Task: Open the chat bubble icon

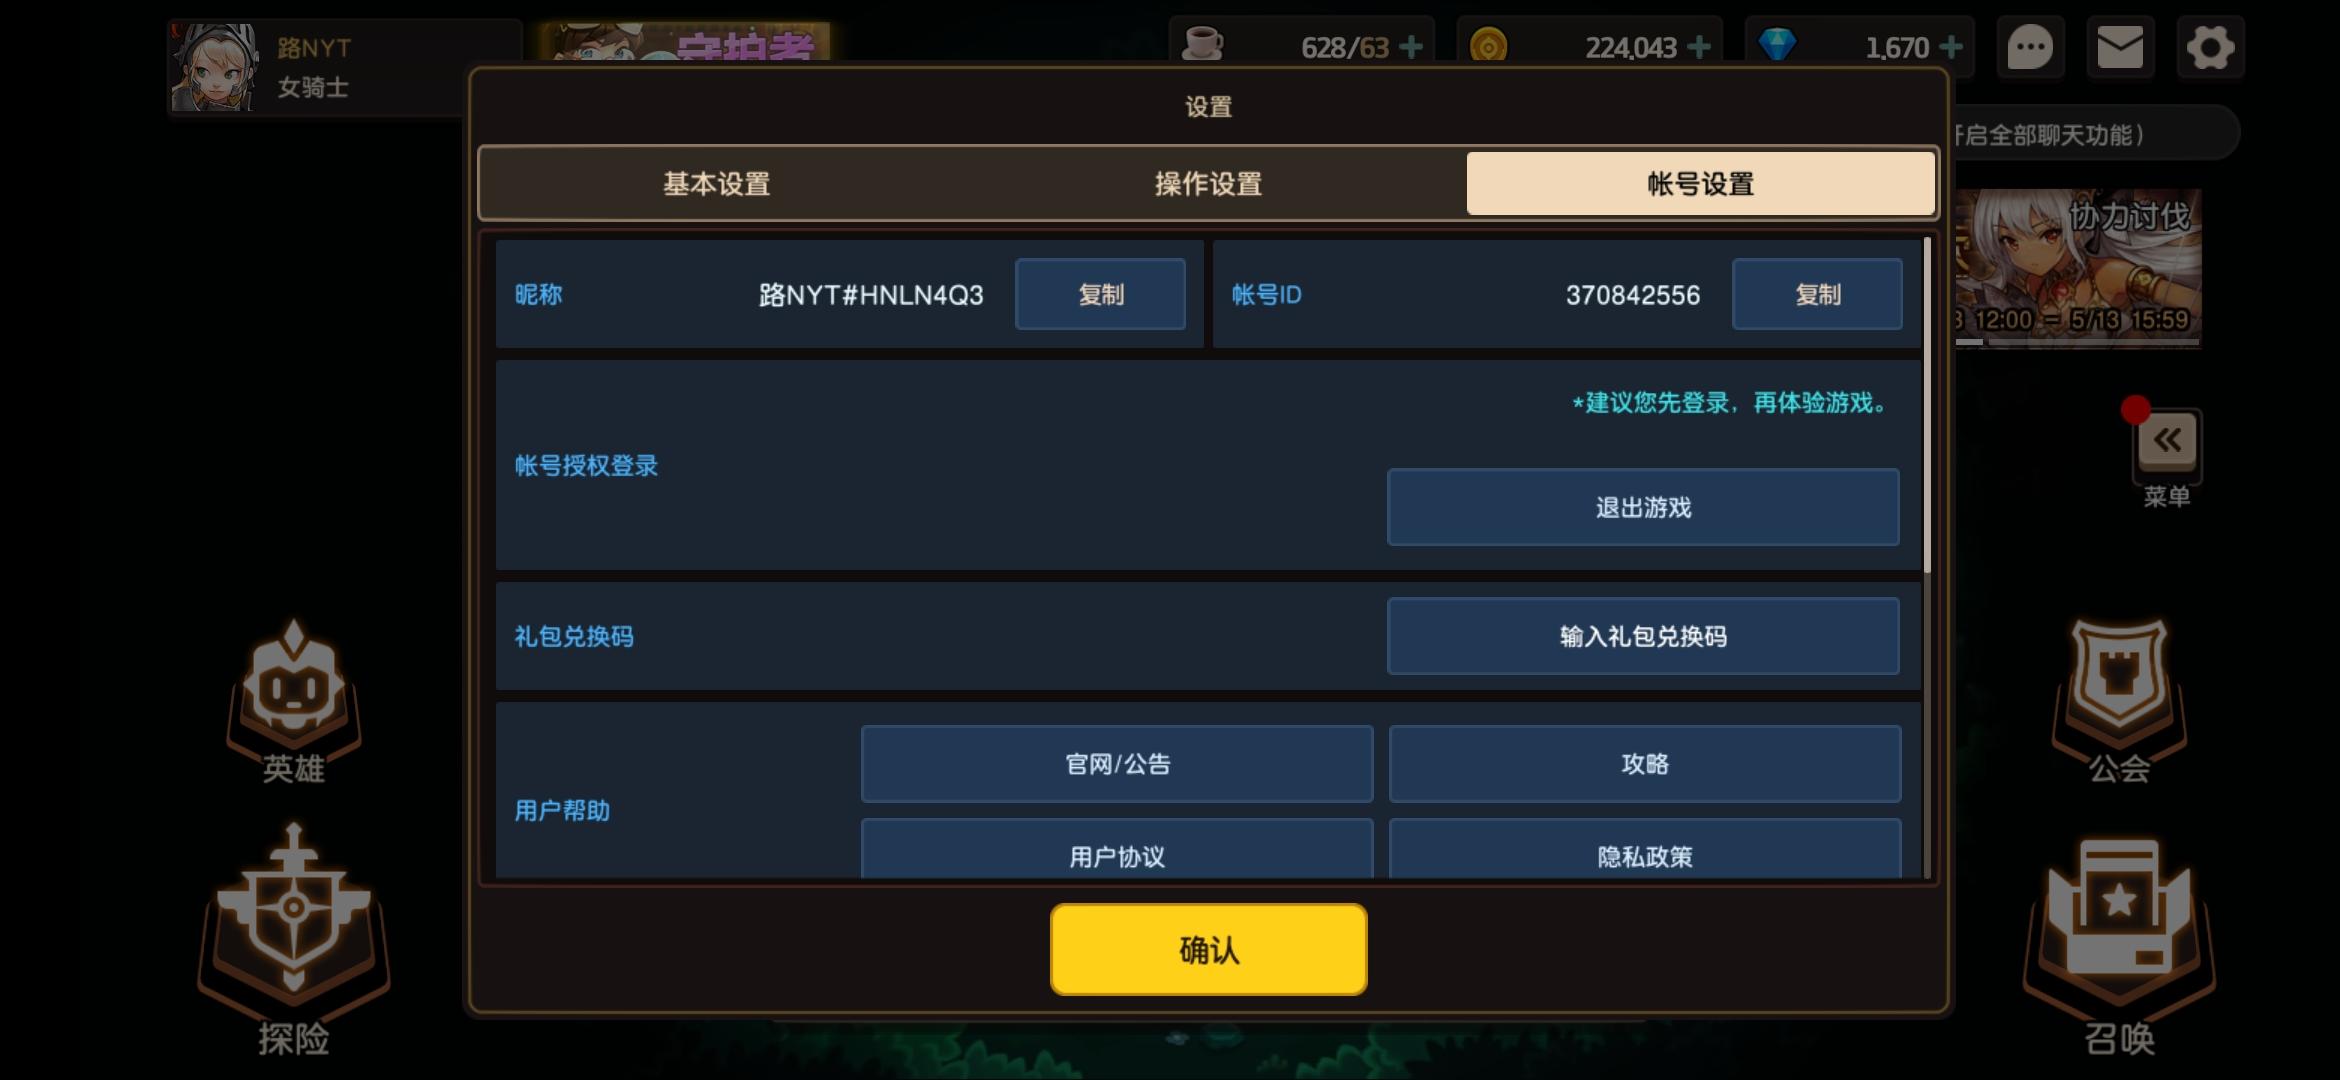Action: point(2030,47)
